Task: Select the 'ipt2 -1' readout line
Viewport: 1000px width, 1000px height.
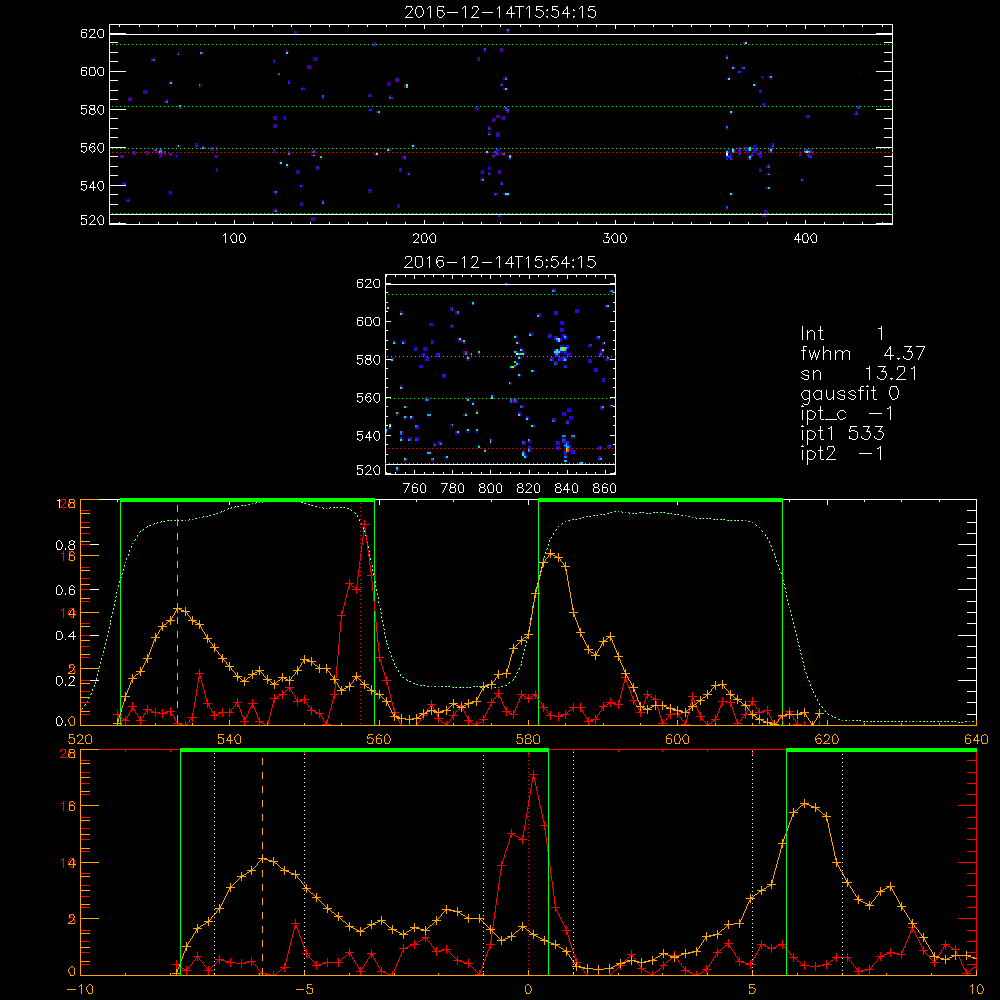Action: coord(842,453)
